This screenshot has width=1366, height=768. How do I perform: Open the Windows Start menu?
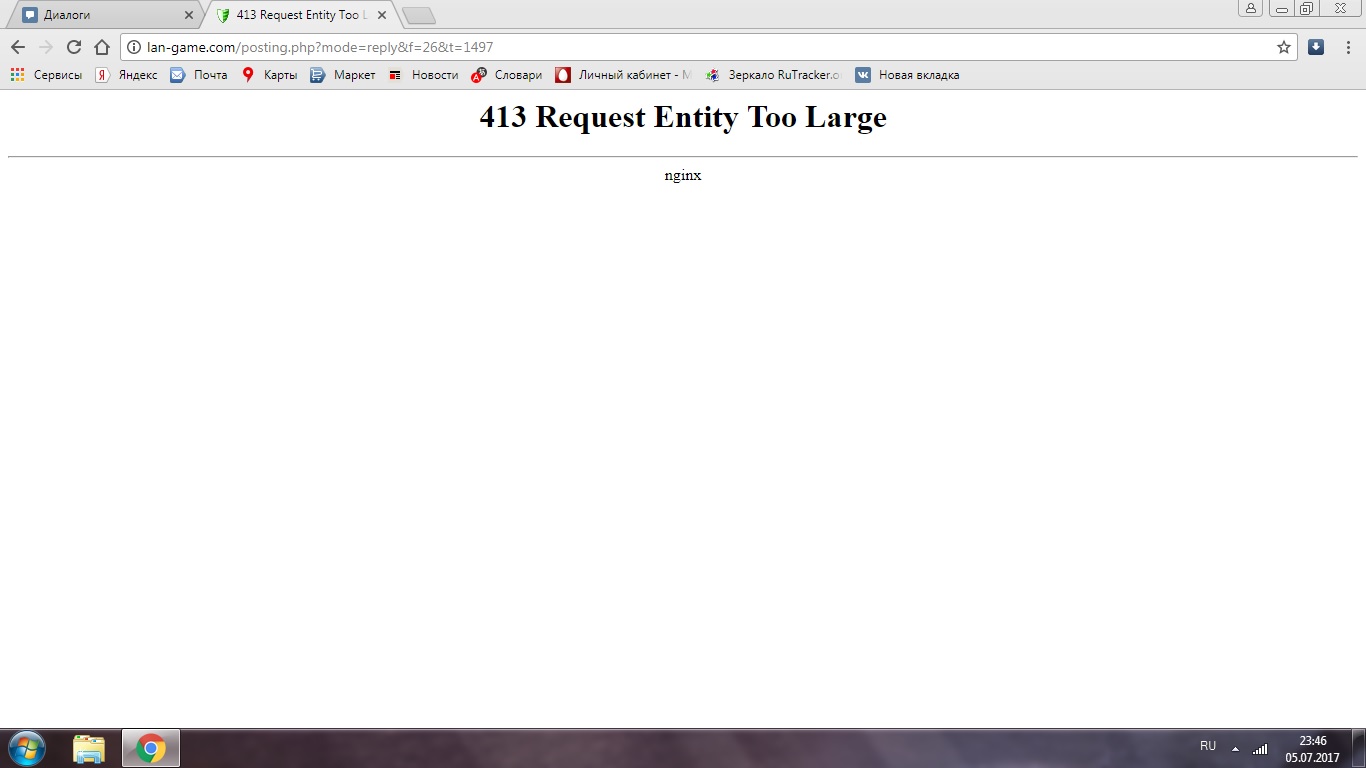pyautogui.click(x=26, y=748)
